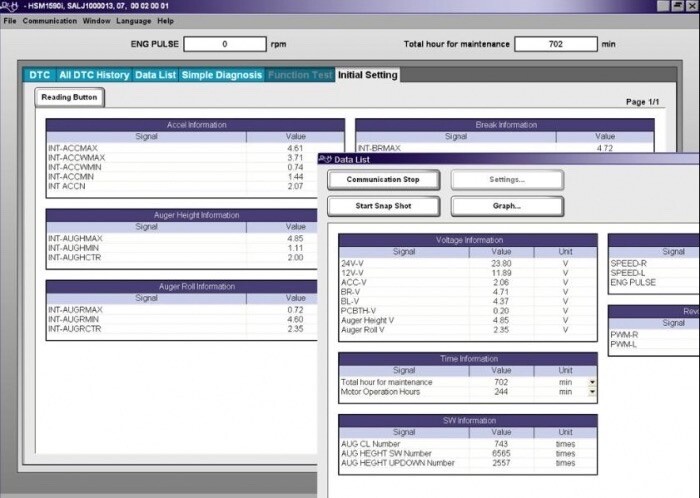The height and width of the screenshot is (498, 700).
Task: Click the SW Information table header
Action: pyautogui.click(x=468, y=420)
